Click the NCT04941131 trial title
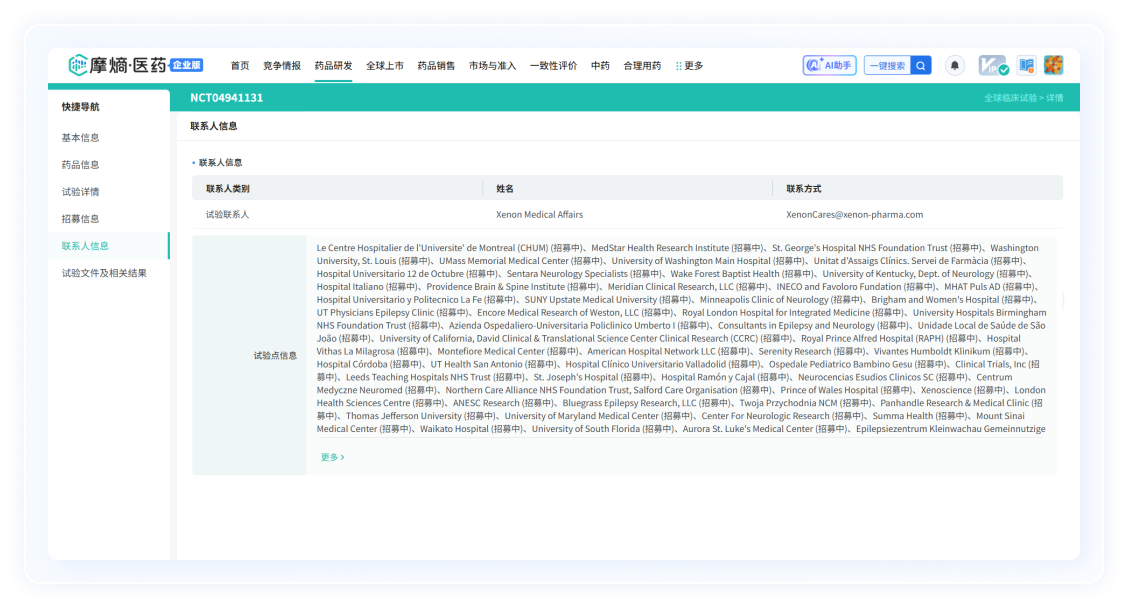Image resolution: width=1128 pixels, height=608 pixels. coord(227,98)
